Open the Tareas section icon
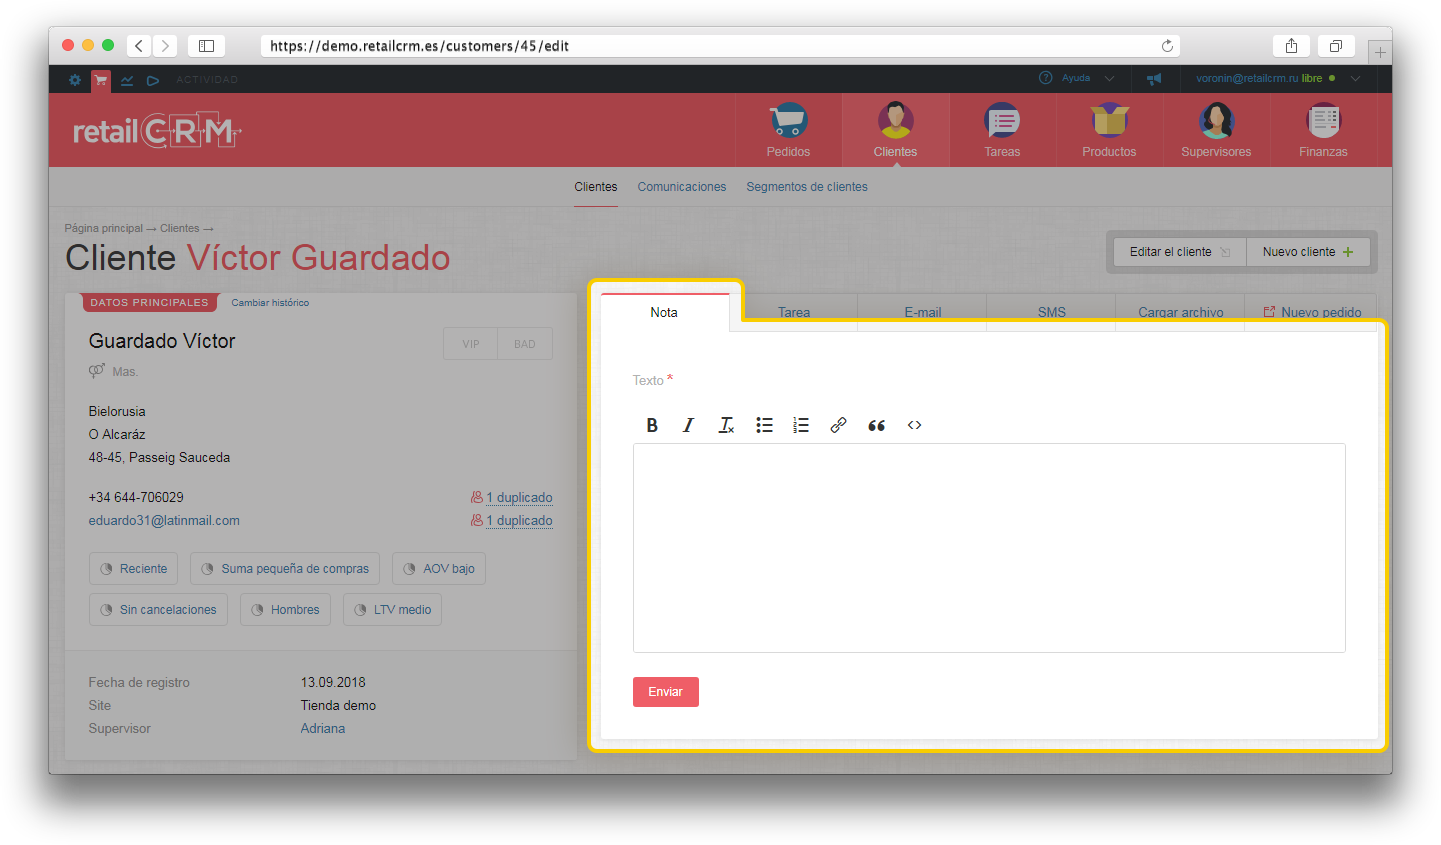The image size is (1441, 845). tap(1002, 130)
